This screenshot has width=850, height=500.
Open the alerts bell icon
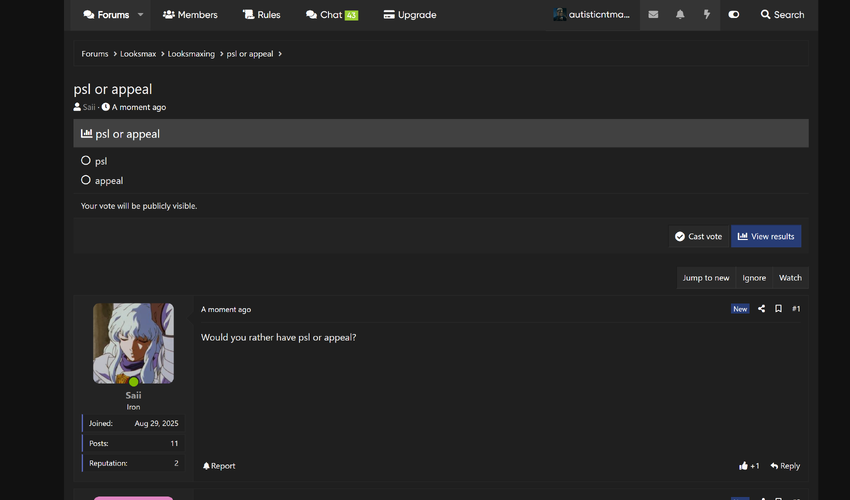tap(680, 15)
